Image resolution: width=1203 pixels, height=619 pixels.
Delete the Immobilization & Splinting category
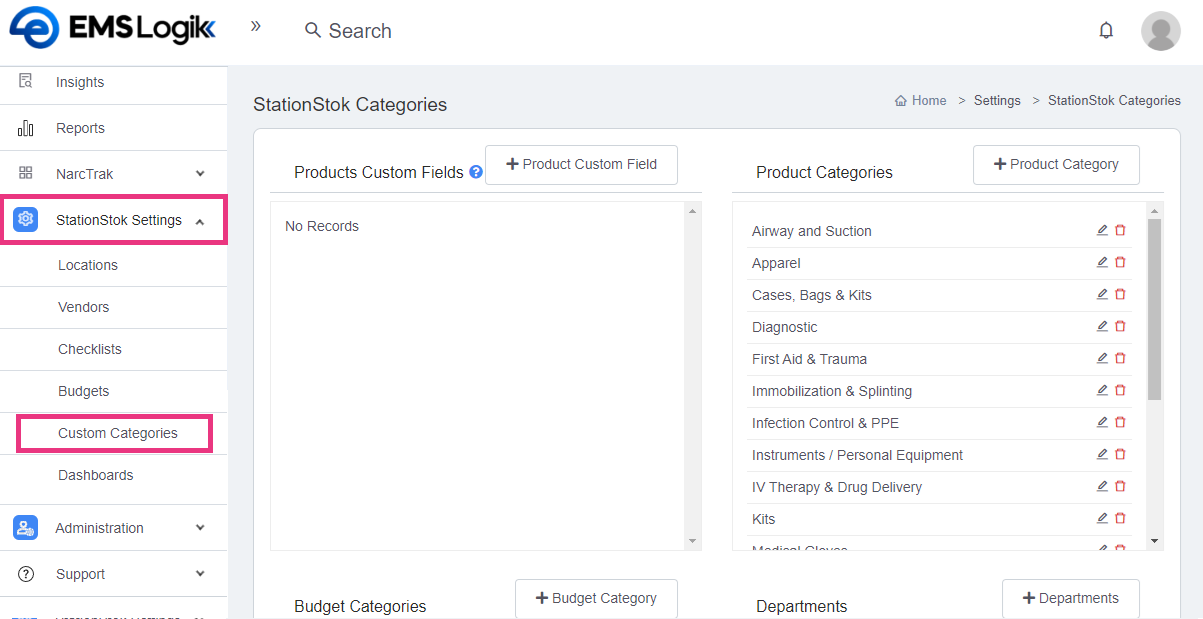(1120, 390)
